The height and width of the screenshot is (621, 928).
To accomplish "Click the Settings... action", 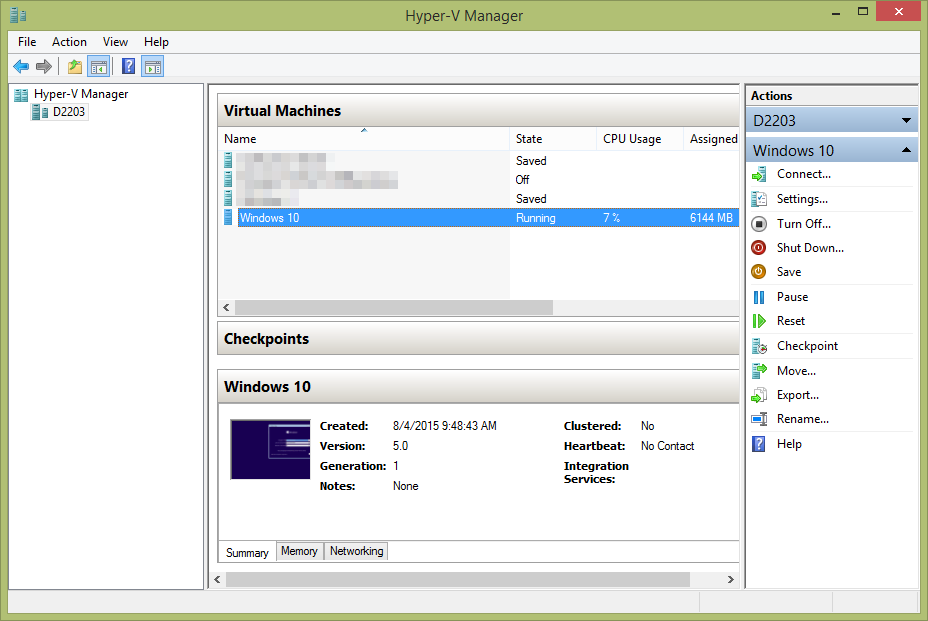I will tap(802, 199).
